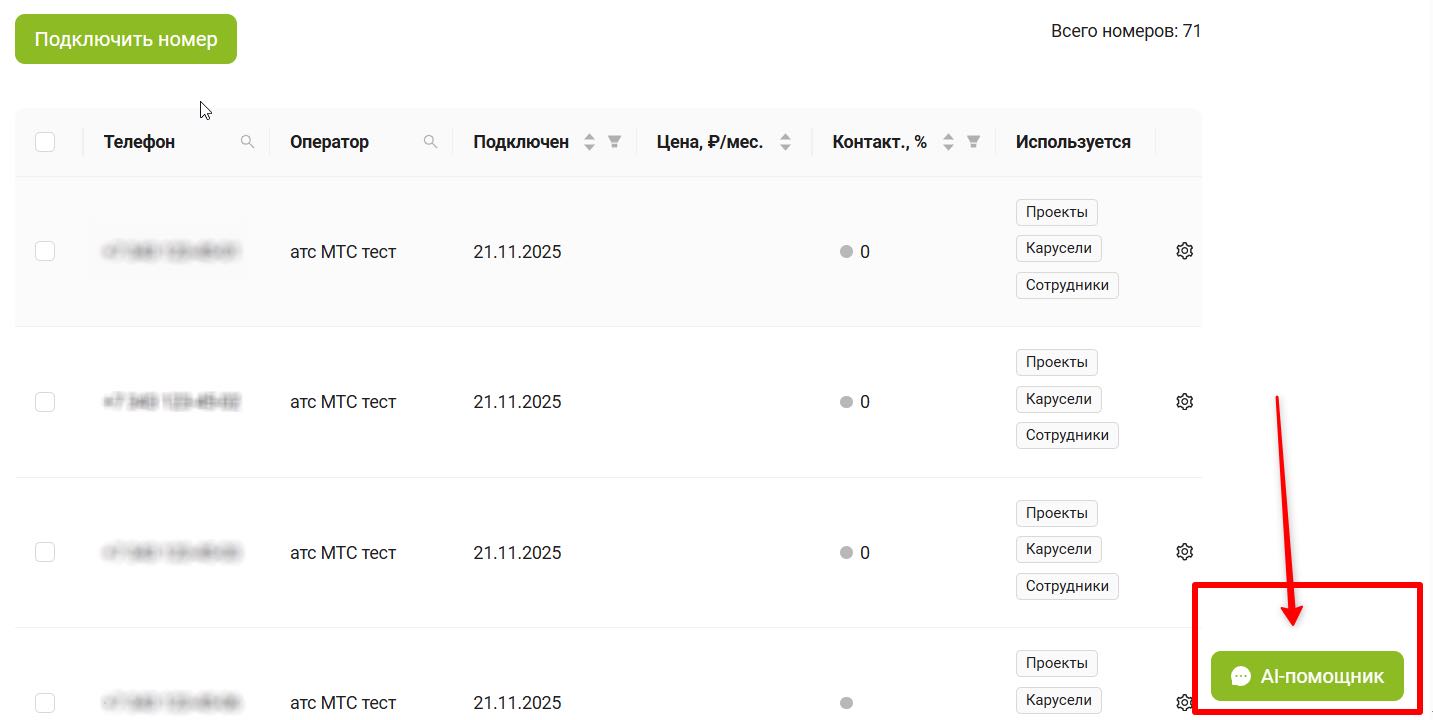
Task: Open the Подключен column filter icon
Action: (x=615, y=142)
